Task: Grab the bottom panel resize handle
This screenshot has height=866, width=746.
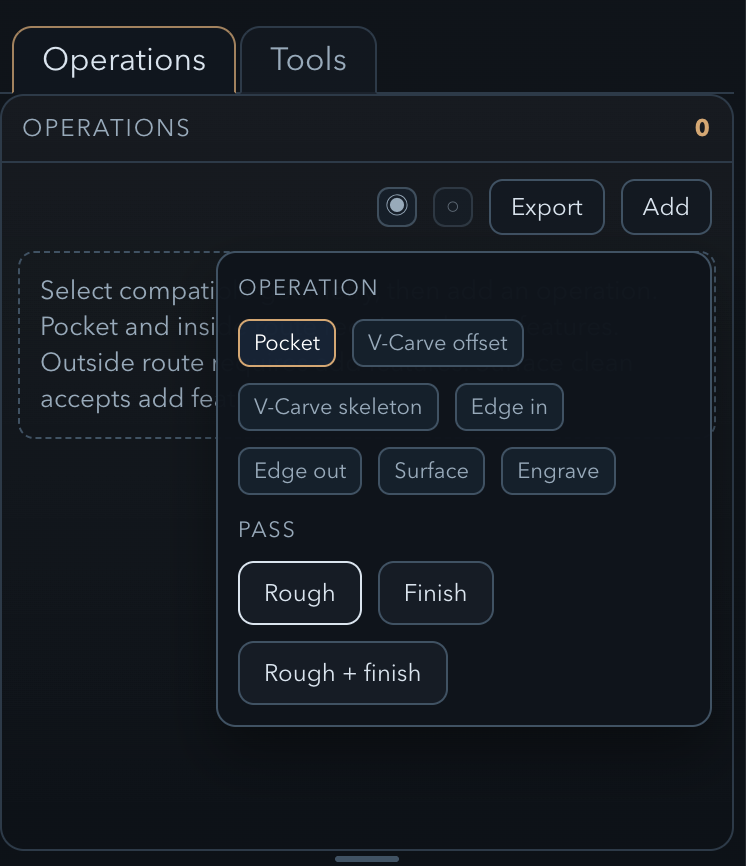Action: 367,858
